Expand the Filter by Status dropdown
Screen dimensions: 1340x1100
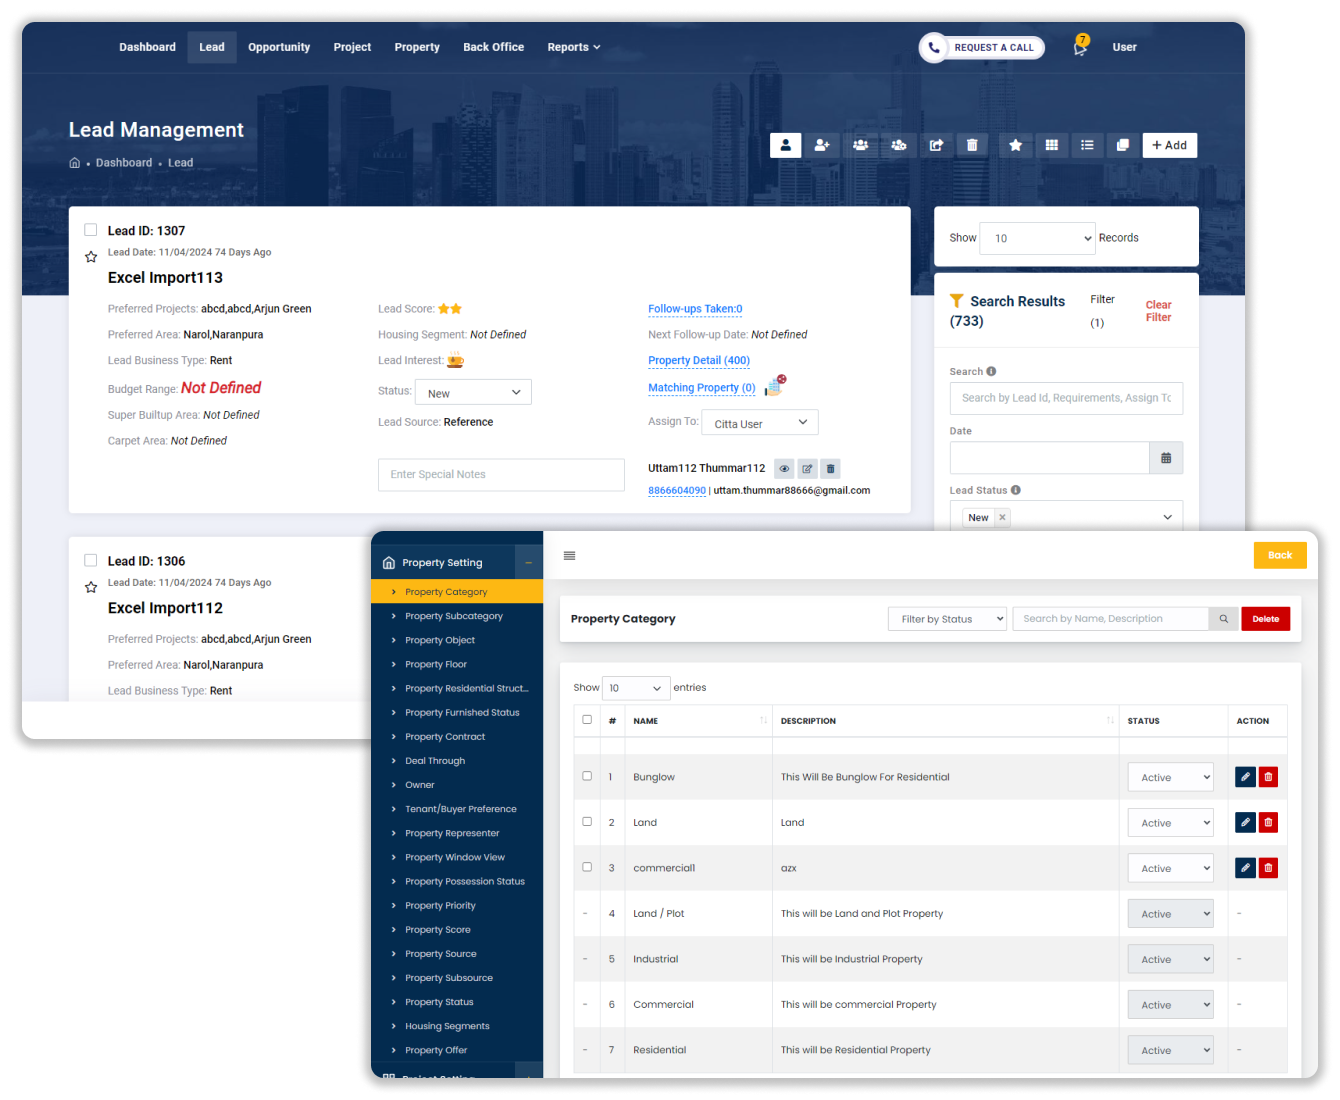[x=946, y=619]
